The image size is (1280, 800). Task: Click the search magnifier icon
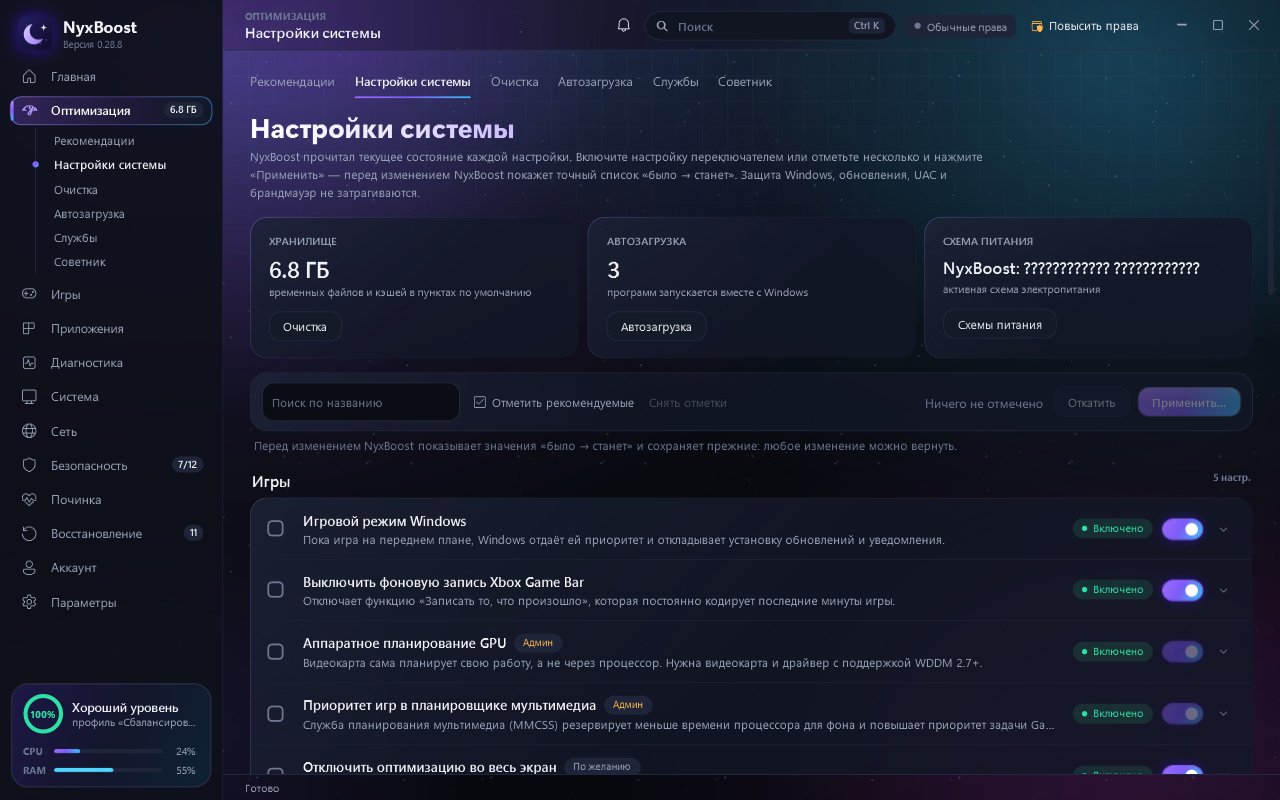point(663,27)
